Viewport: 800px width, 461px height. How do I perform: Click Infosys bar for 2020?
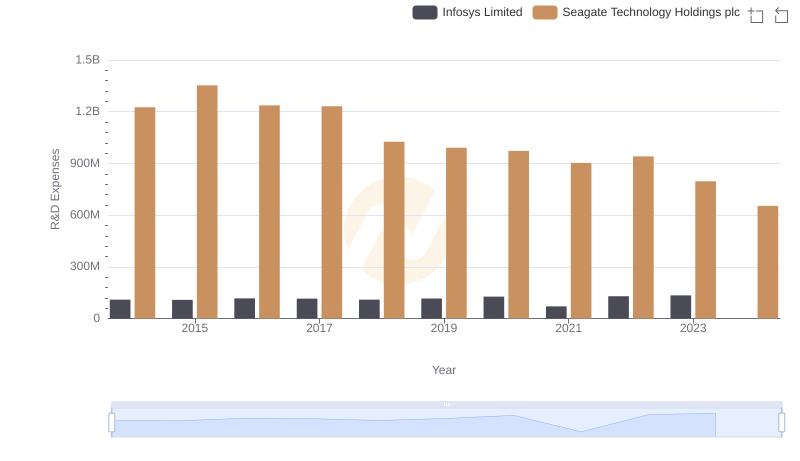tap(494, 308)
